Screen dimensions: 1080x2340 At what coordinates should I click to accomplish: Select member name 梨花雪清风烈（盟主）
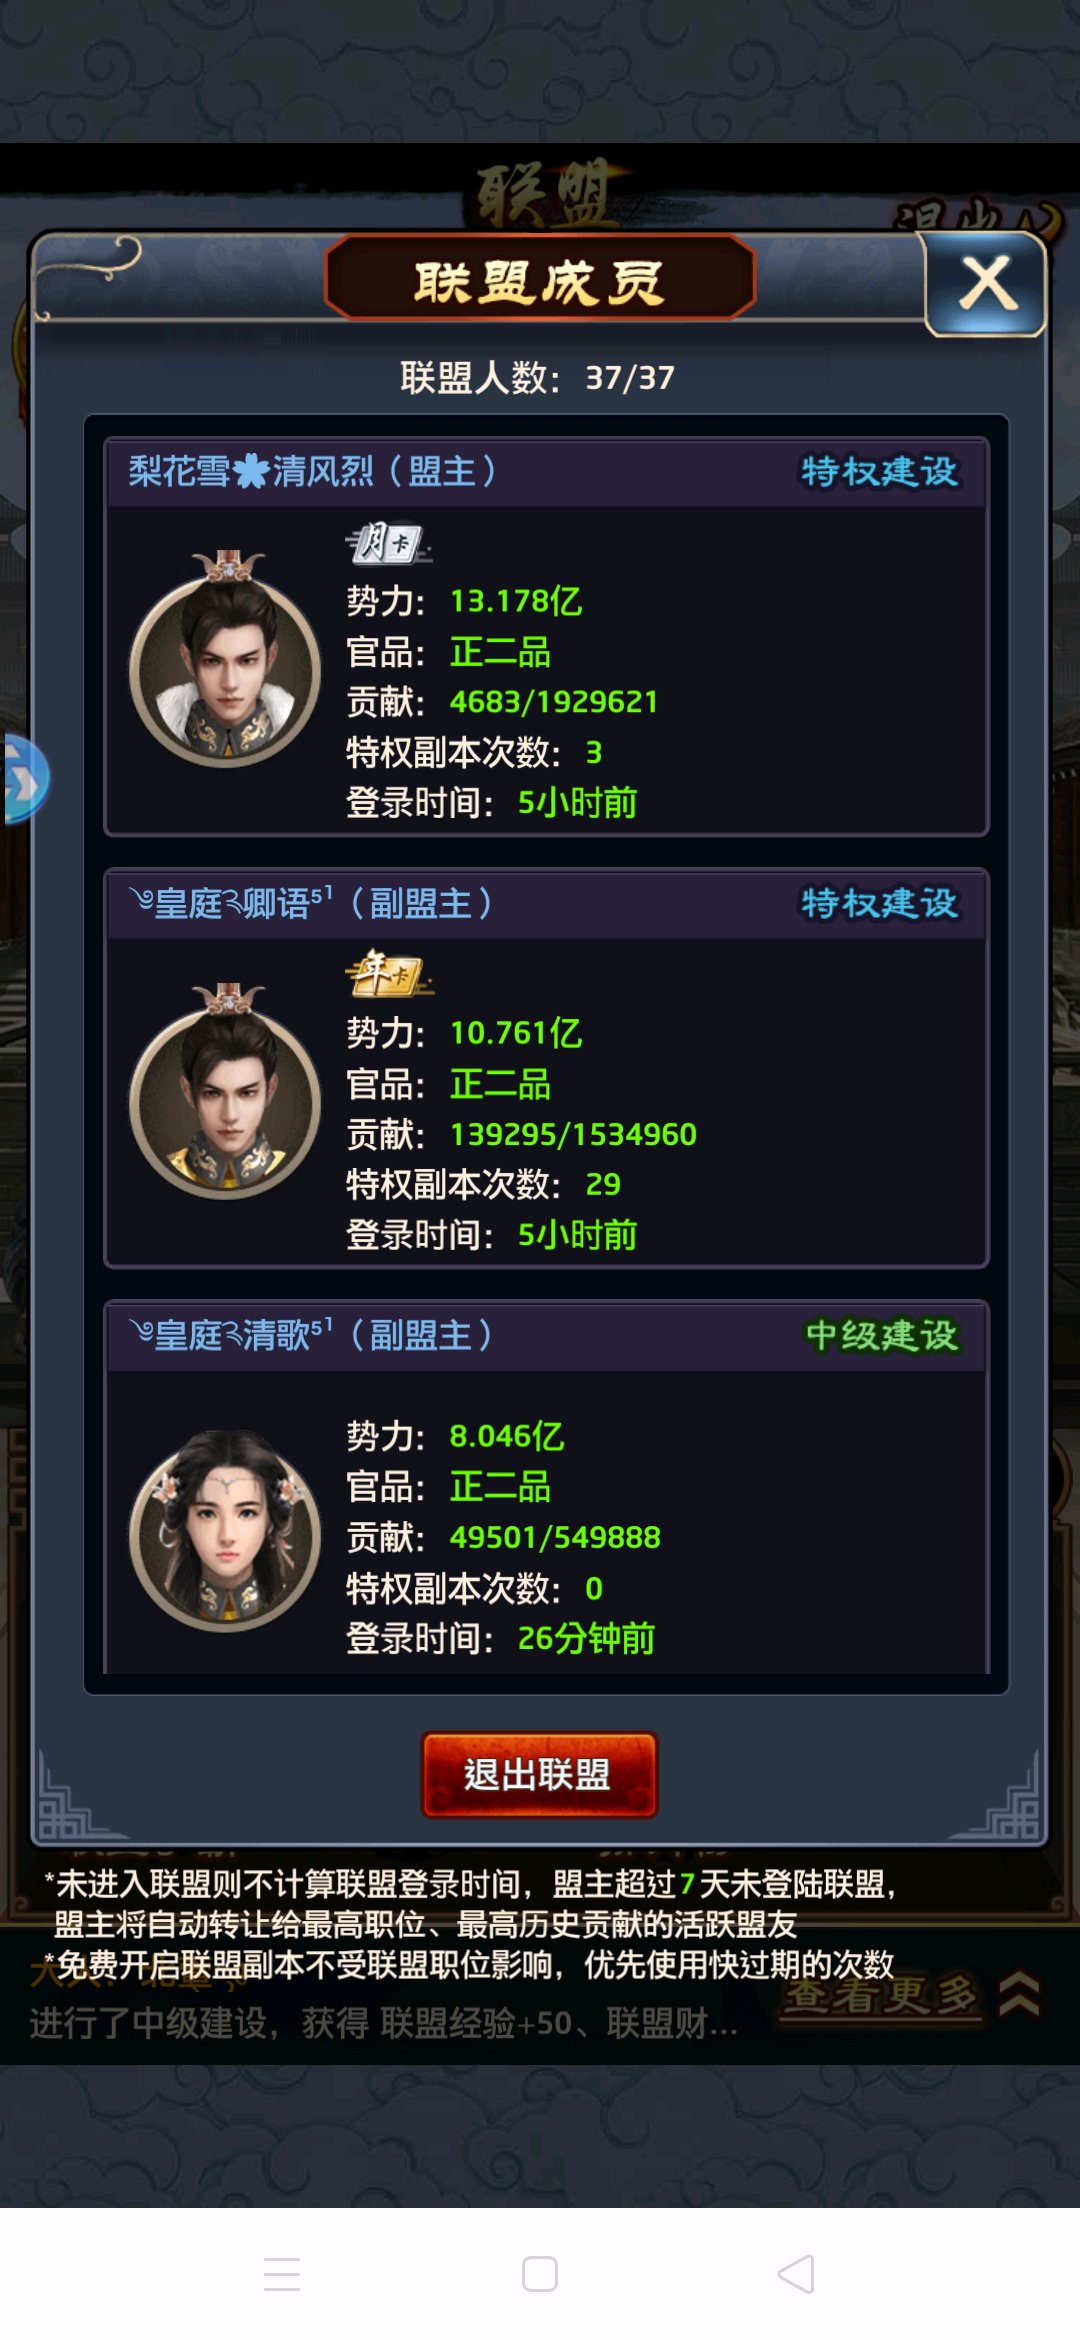(x=312, y=471)
